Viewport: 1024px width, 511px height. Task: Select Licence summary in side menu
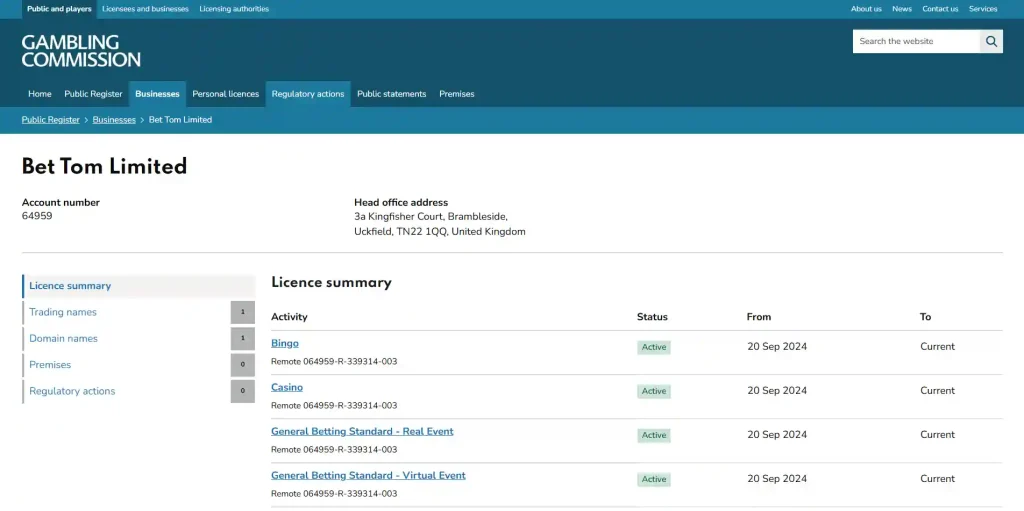138,286
